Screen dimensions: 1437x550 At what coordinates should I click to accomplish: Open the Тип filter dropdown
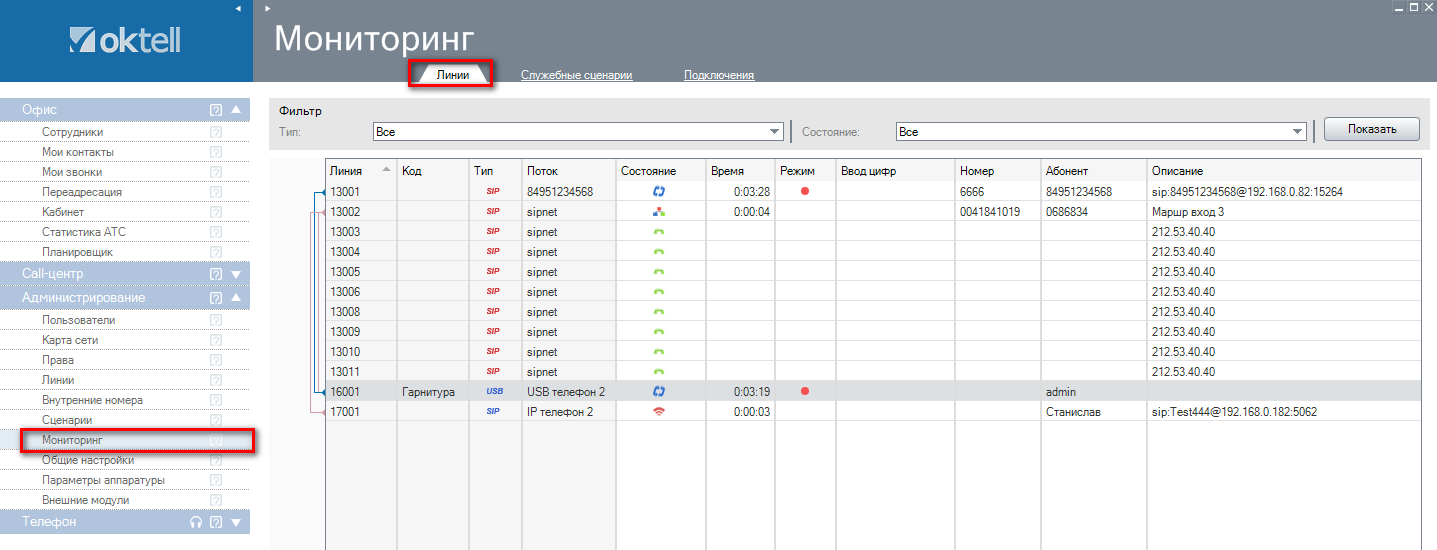coord(775,132)
